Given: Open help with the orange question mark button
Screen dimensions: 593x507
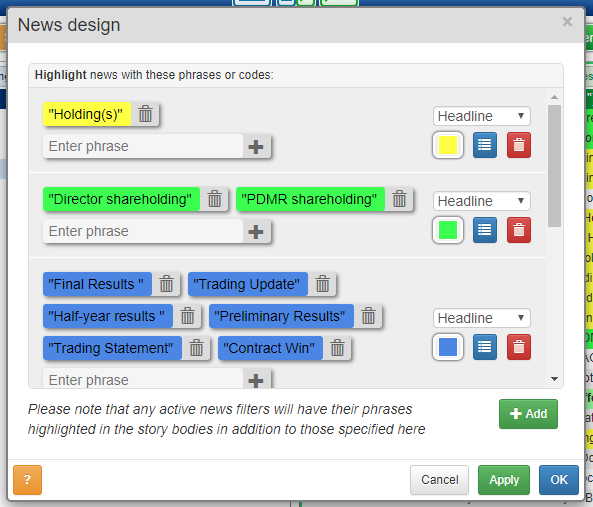Looking at the screenshot, I should pyautogui.click(x=28, y=480).
